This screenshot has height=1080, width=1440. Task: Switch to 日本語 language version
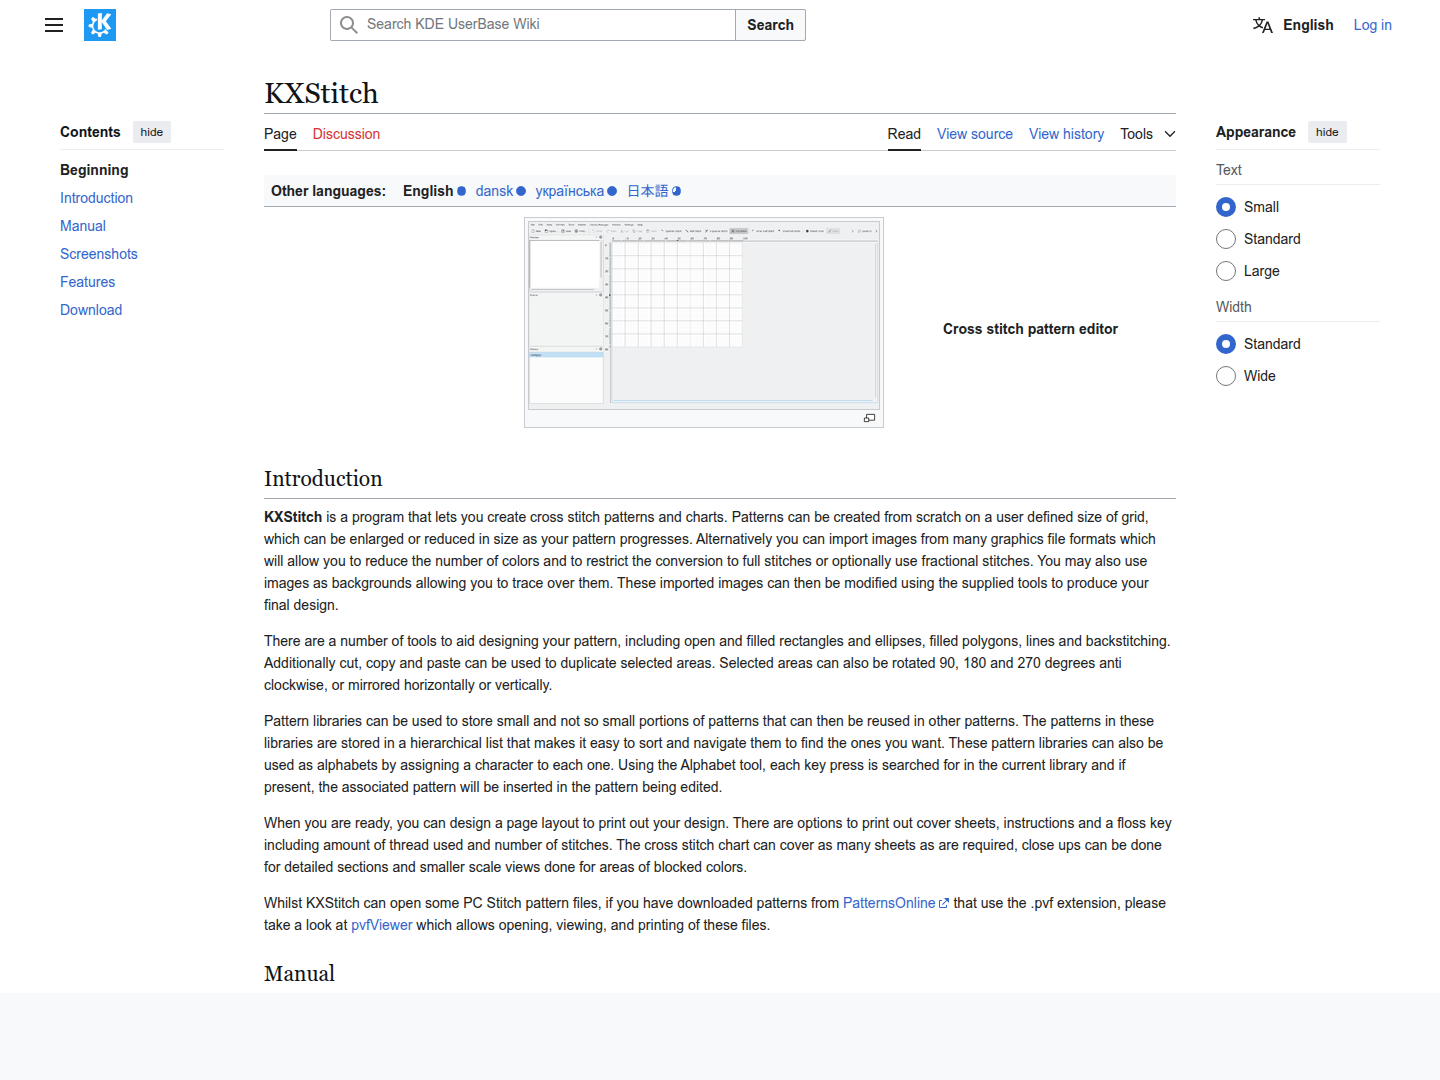pyautogui.click(x=648, y=191)
